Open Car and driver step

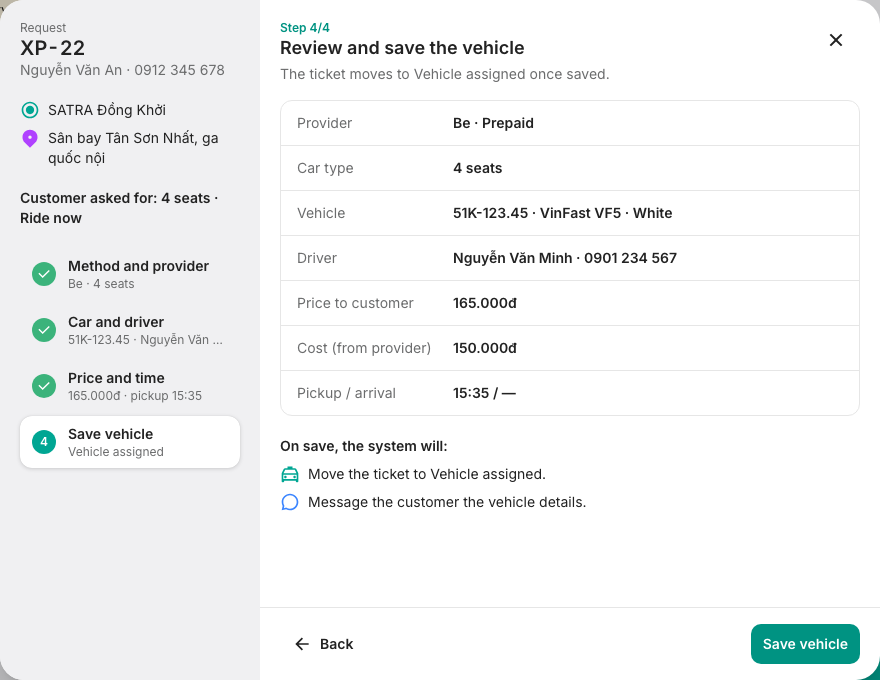(x=130, y=330)
